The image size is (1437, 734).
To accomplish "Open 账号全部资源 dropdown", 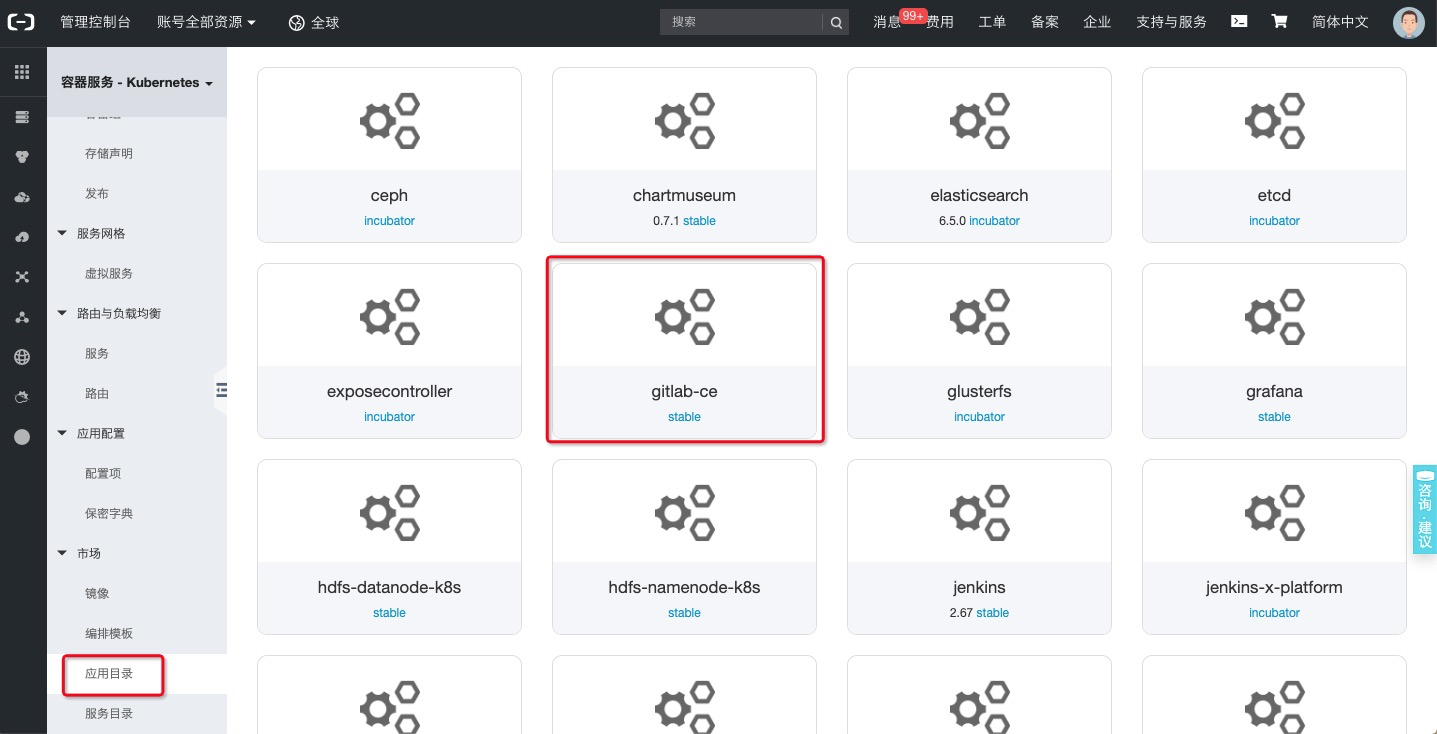I will pos(206,22).
